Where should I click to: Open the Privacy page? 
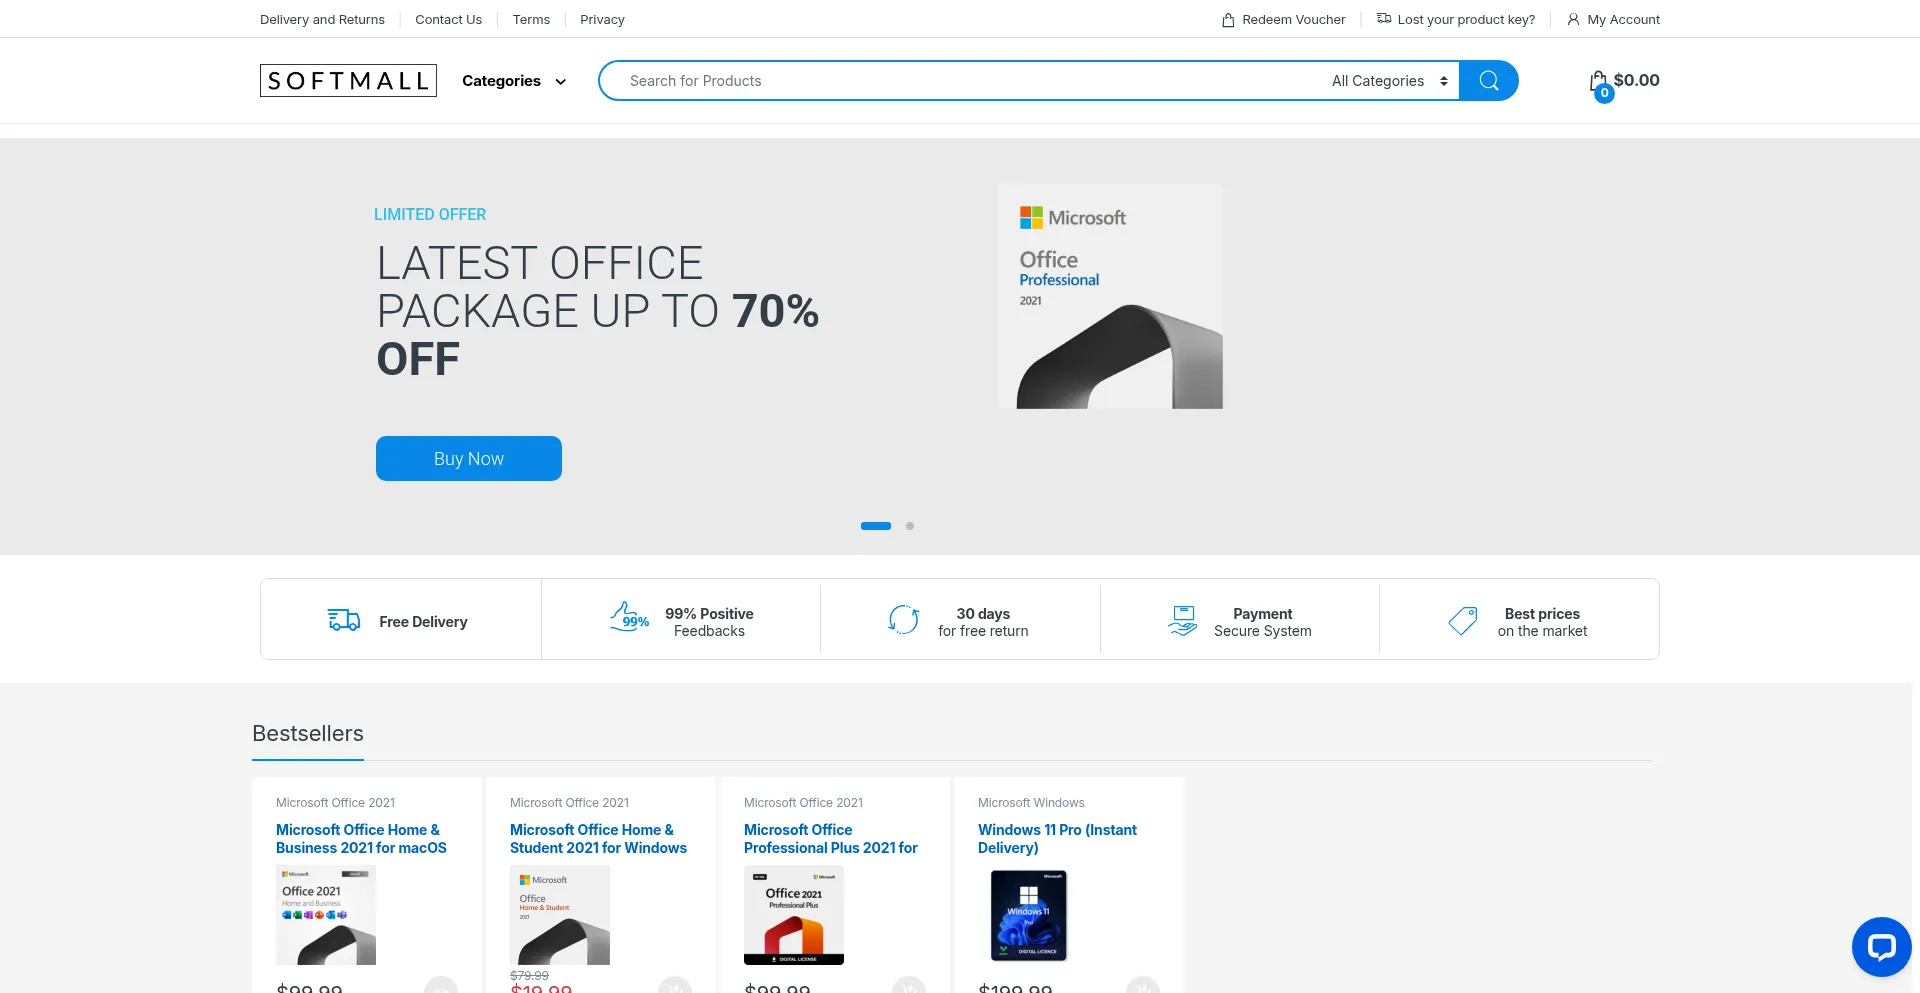point(602,20)
